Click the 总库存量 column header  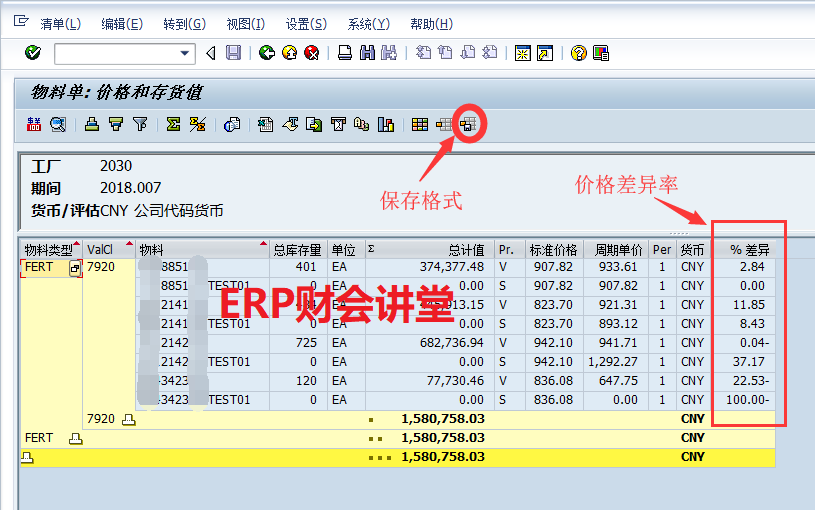pos(298,250)
